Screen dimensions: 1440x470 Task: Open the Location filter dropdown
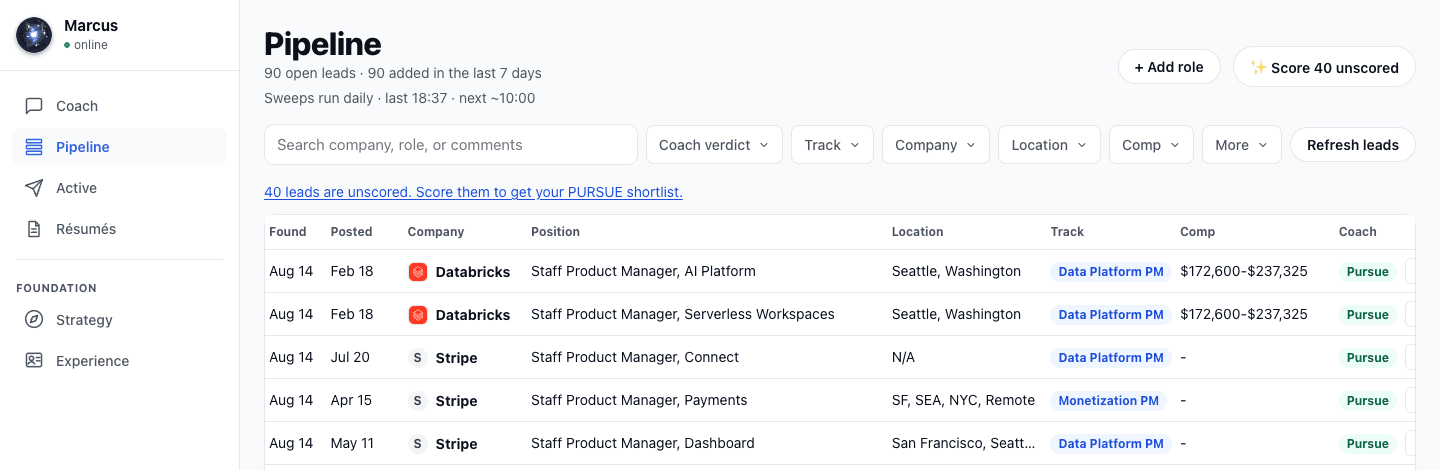click(x=1049, y=145)
